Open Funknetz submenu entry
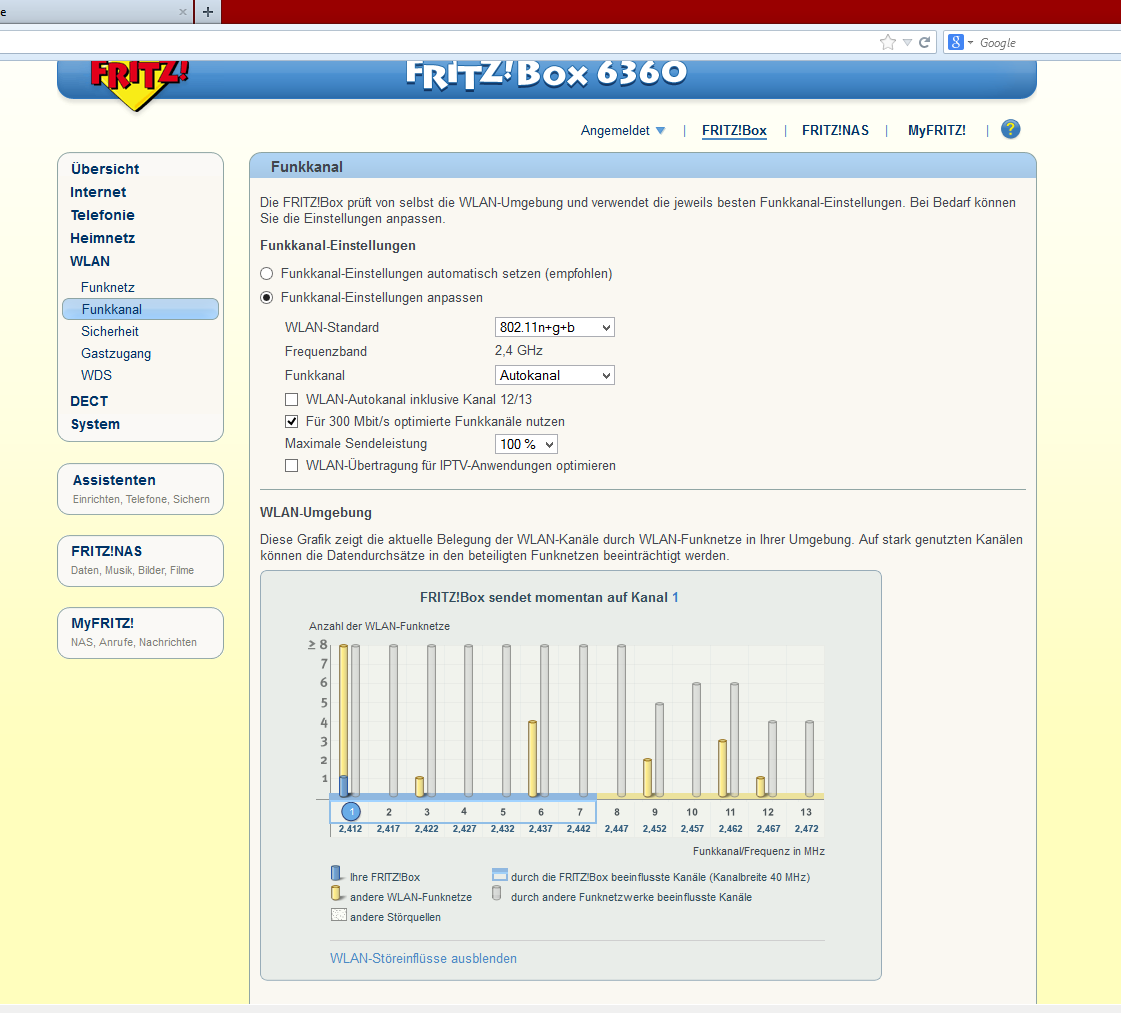 [108, 287]
